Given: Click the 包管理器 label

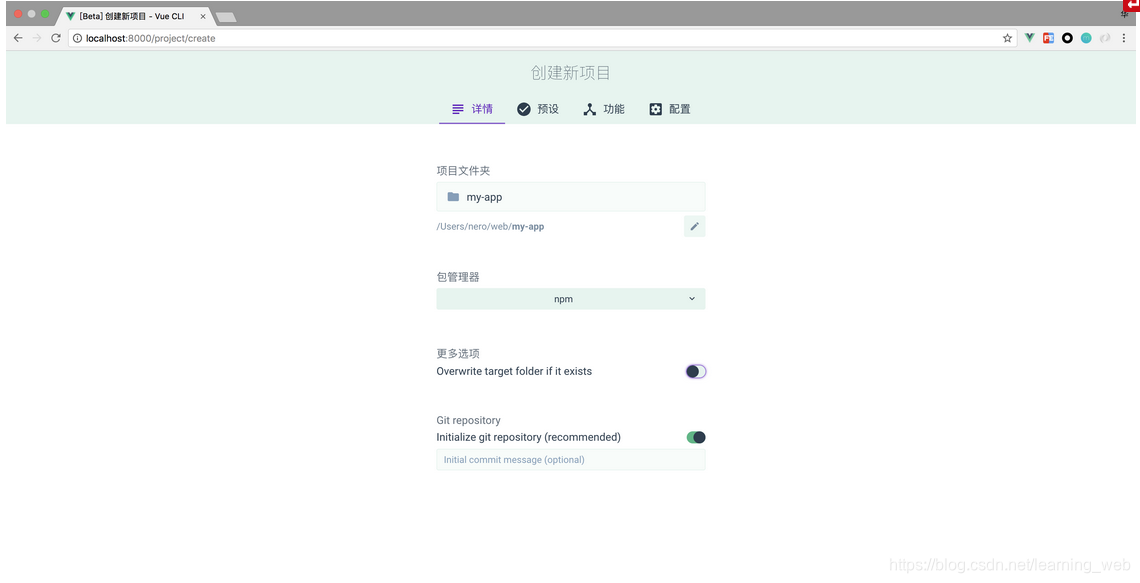Looking at the screenshot, I should point(458,277).
